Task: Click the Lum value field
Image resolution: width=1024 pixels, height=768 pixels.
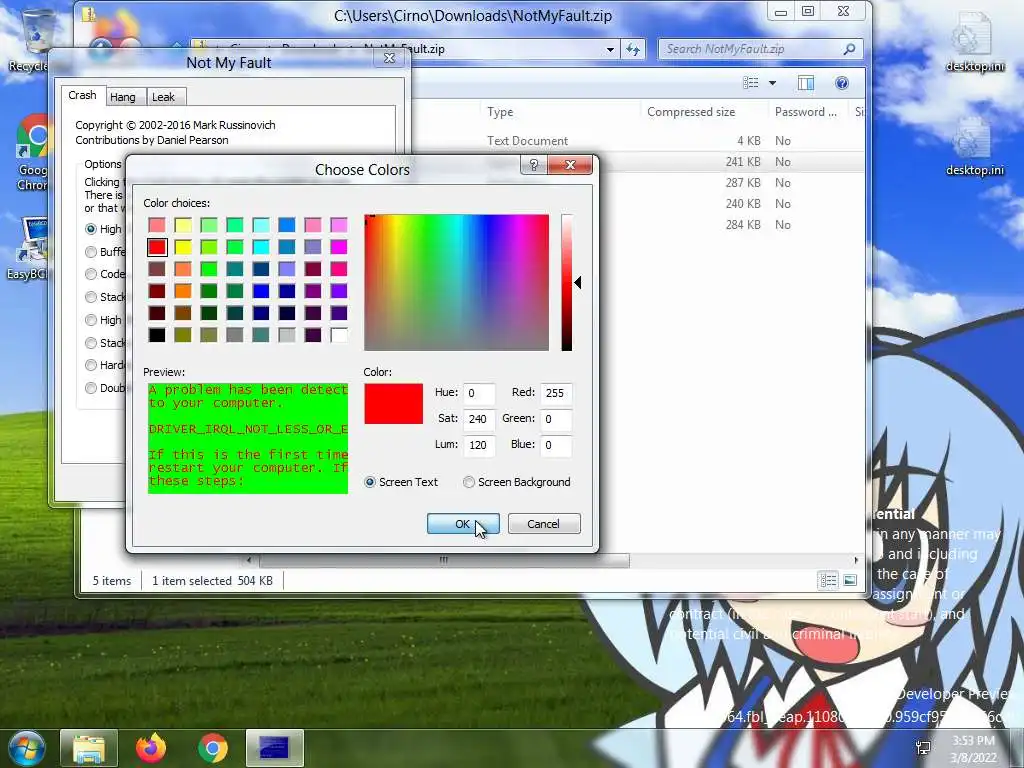Action: (478, 445)
